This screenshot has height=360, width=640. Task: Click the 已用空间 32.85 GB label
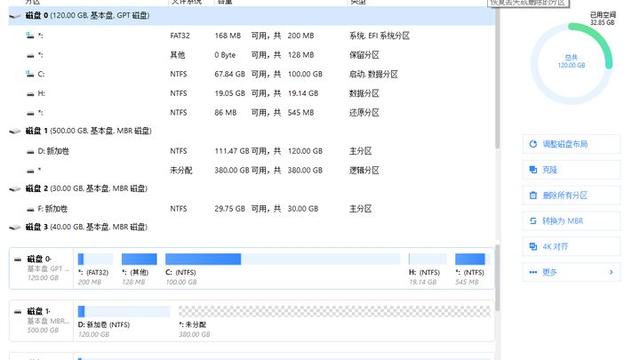click(602, 18)
